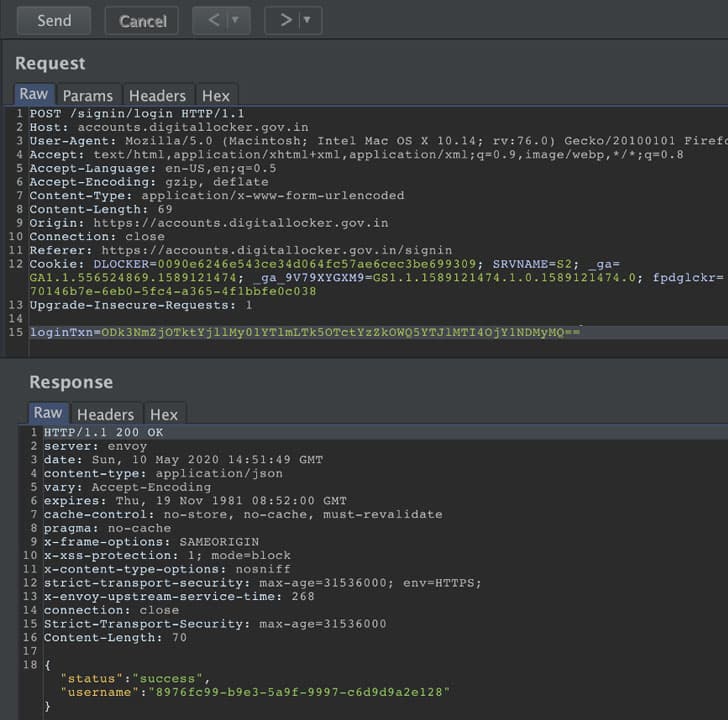The image size is (728, 720).
Task: Click the Host header line in request
Action: [169, 127]
